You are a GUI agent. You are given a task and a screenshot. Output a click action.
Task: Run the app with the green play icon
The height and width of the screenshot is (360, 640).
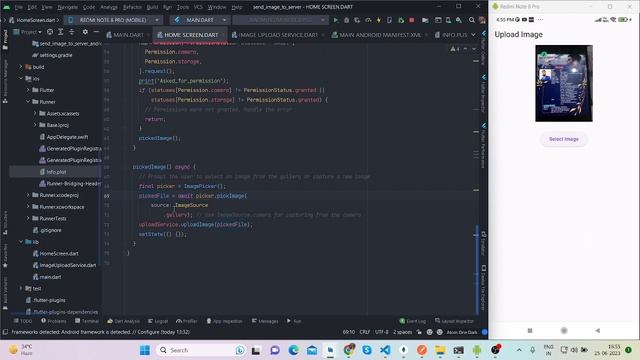[336, 20]
